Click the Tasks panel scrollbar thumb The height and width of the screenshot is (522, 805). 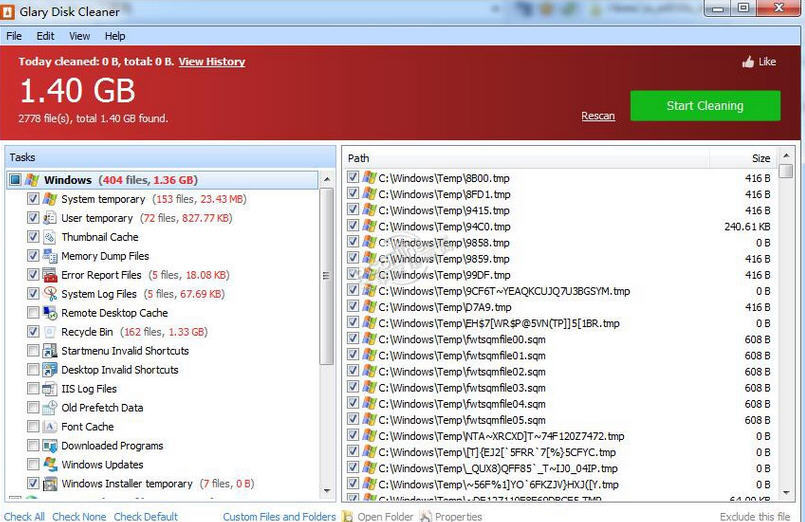pyautogui.click(x=327, y=276)
